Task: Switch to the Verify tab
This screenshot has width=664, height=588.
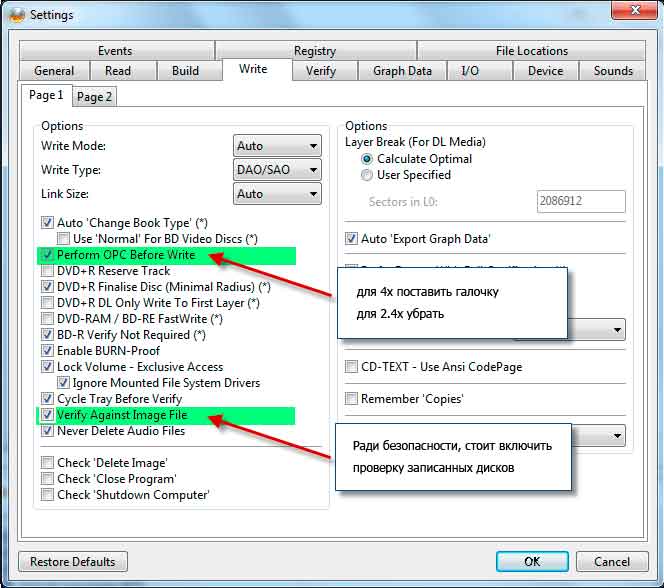Action: 321,71
